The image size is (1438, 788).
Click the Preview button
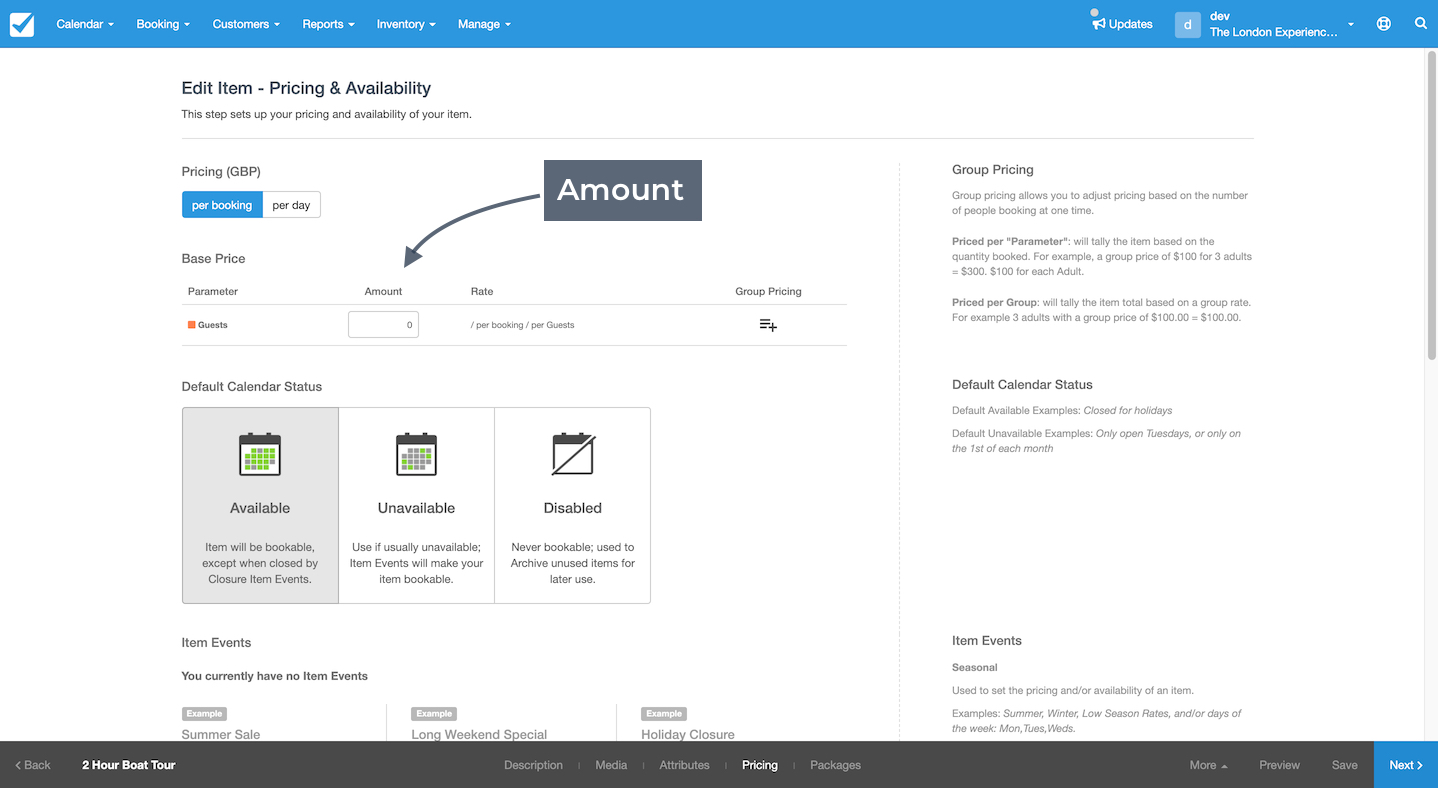coord(1279,765)
